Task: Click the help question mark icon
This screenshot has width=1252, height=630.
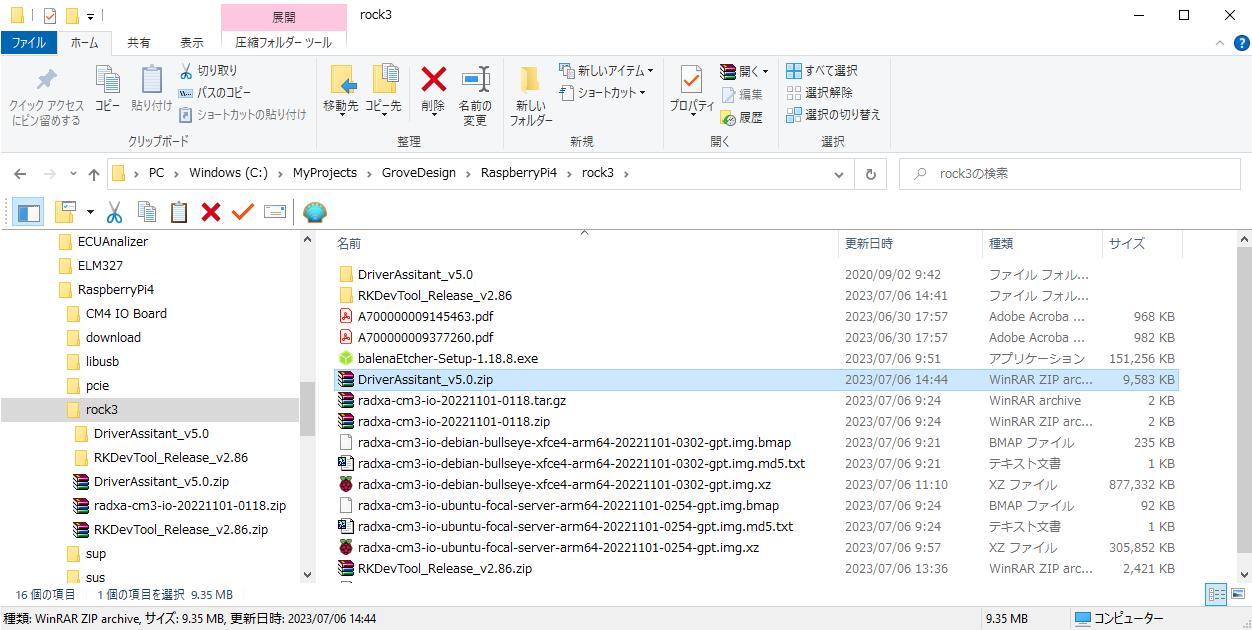Action: coord(1240,44)
